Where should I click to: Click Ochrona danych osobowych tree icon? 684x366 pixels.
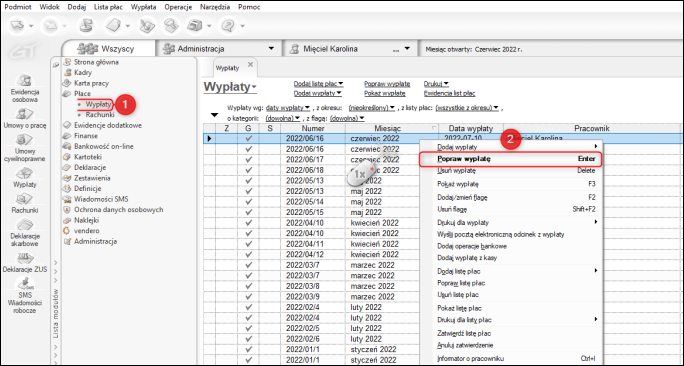67,209
